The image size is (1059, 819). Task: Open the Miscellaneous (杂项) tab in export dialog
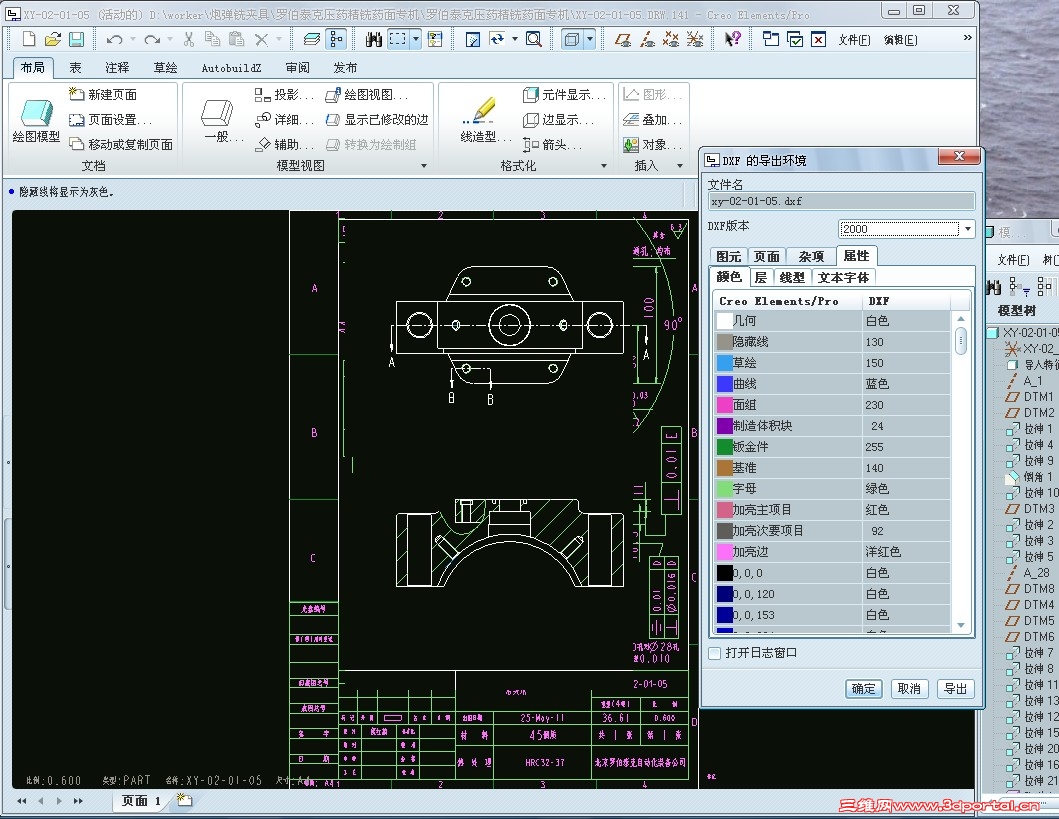[811, 256]
